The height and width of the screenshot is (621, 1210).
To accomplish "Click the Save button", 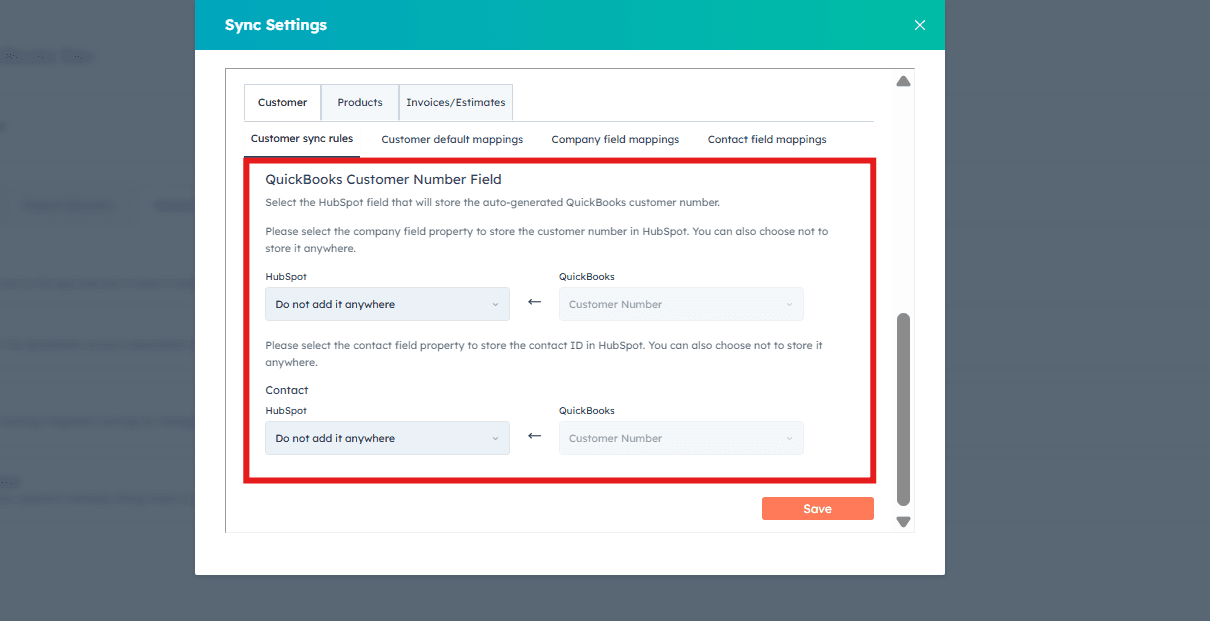I will click(x=817, y=509).
